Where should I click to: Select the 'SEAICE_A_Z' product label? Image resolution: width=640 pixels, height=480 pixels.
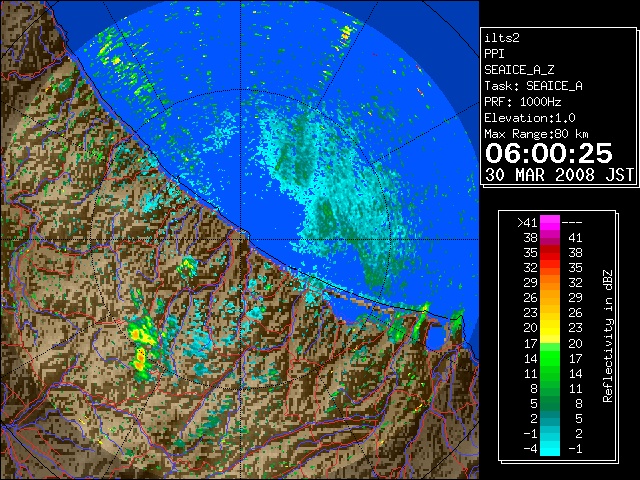519,70
